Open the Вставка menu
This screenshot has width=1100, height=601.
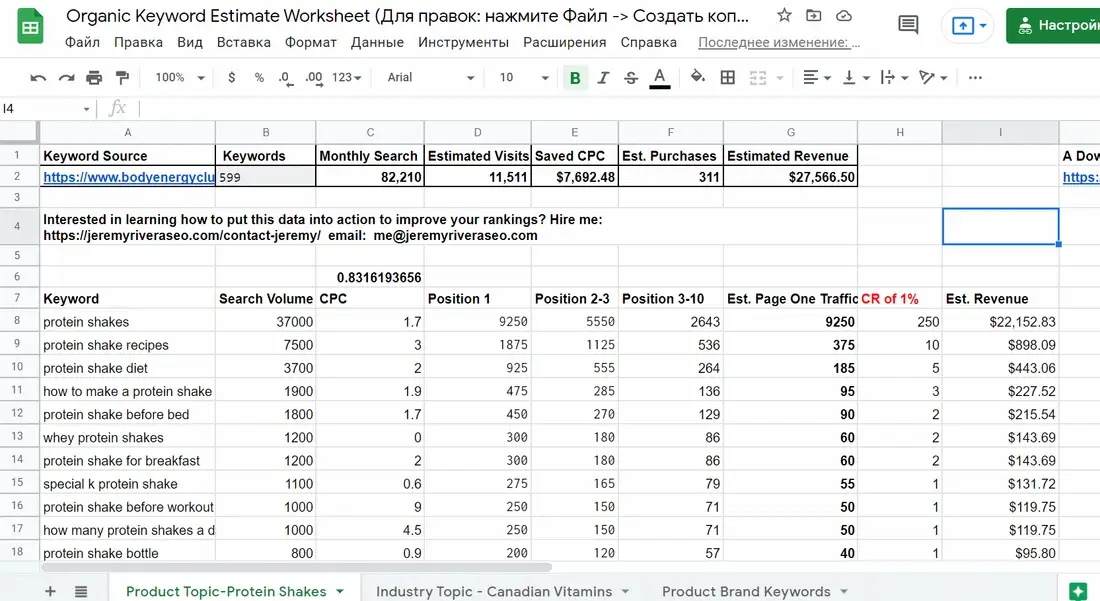click(x=243, y=42)
